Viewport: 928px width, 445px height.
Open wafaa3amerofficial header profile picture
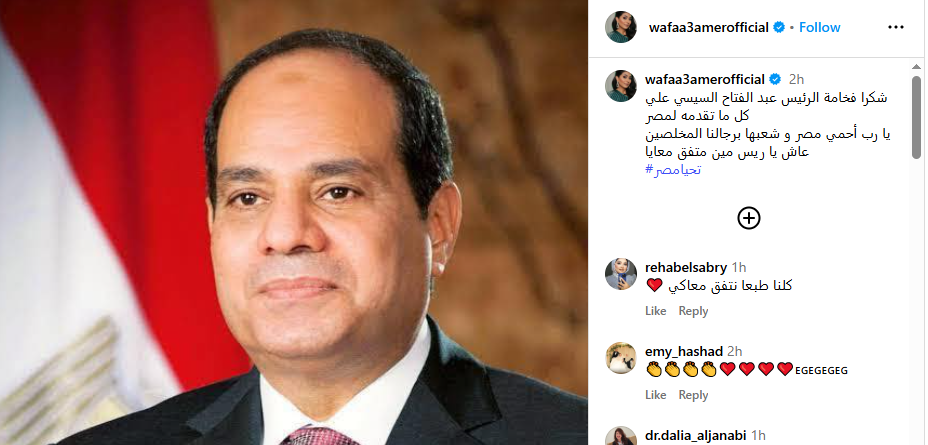621,27
